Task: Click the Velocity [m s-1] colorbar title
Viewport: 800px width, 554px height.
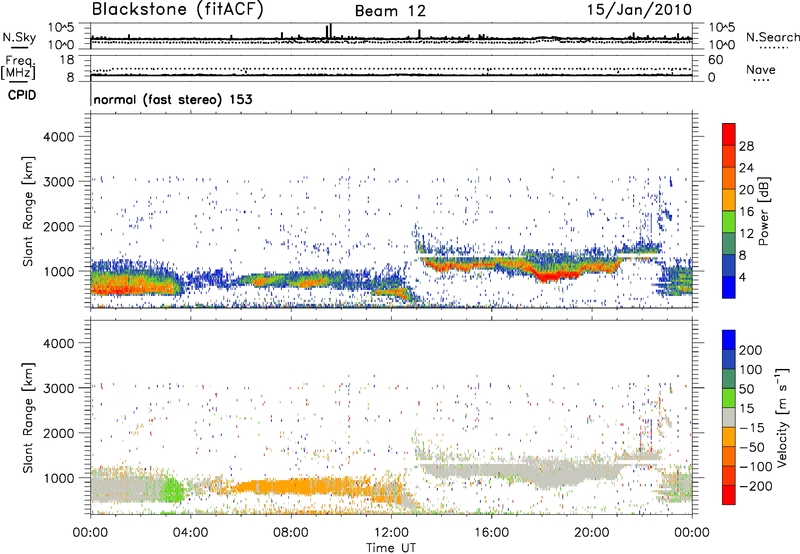Action: 782,417
